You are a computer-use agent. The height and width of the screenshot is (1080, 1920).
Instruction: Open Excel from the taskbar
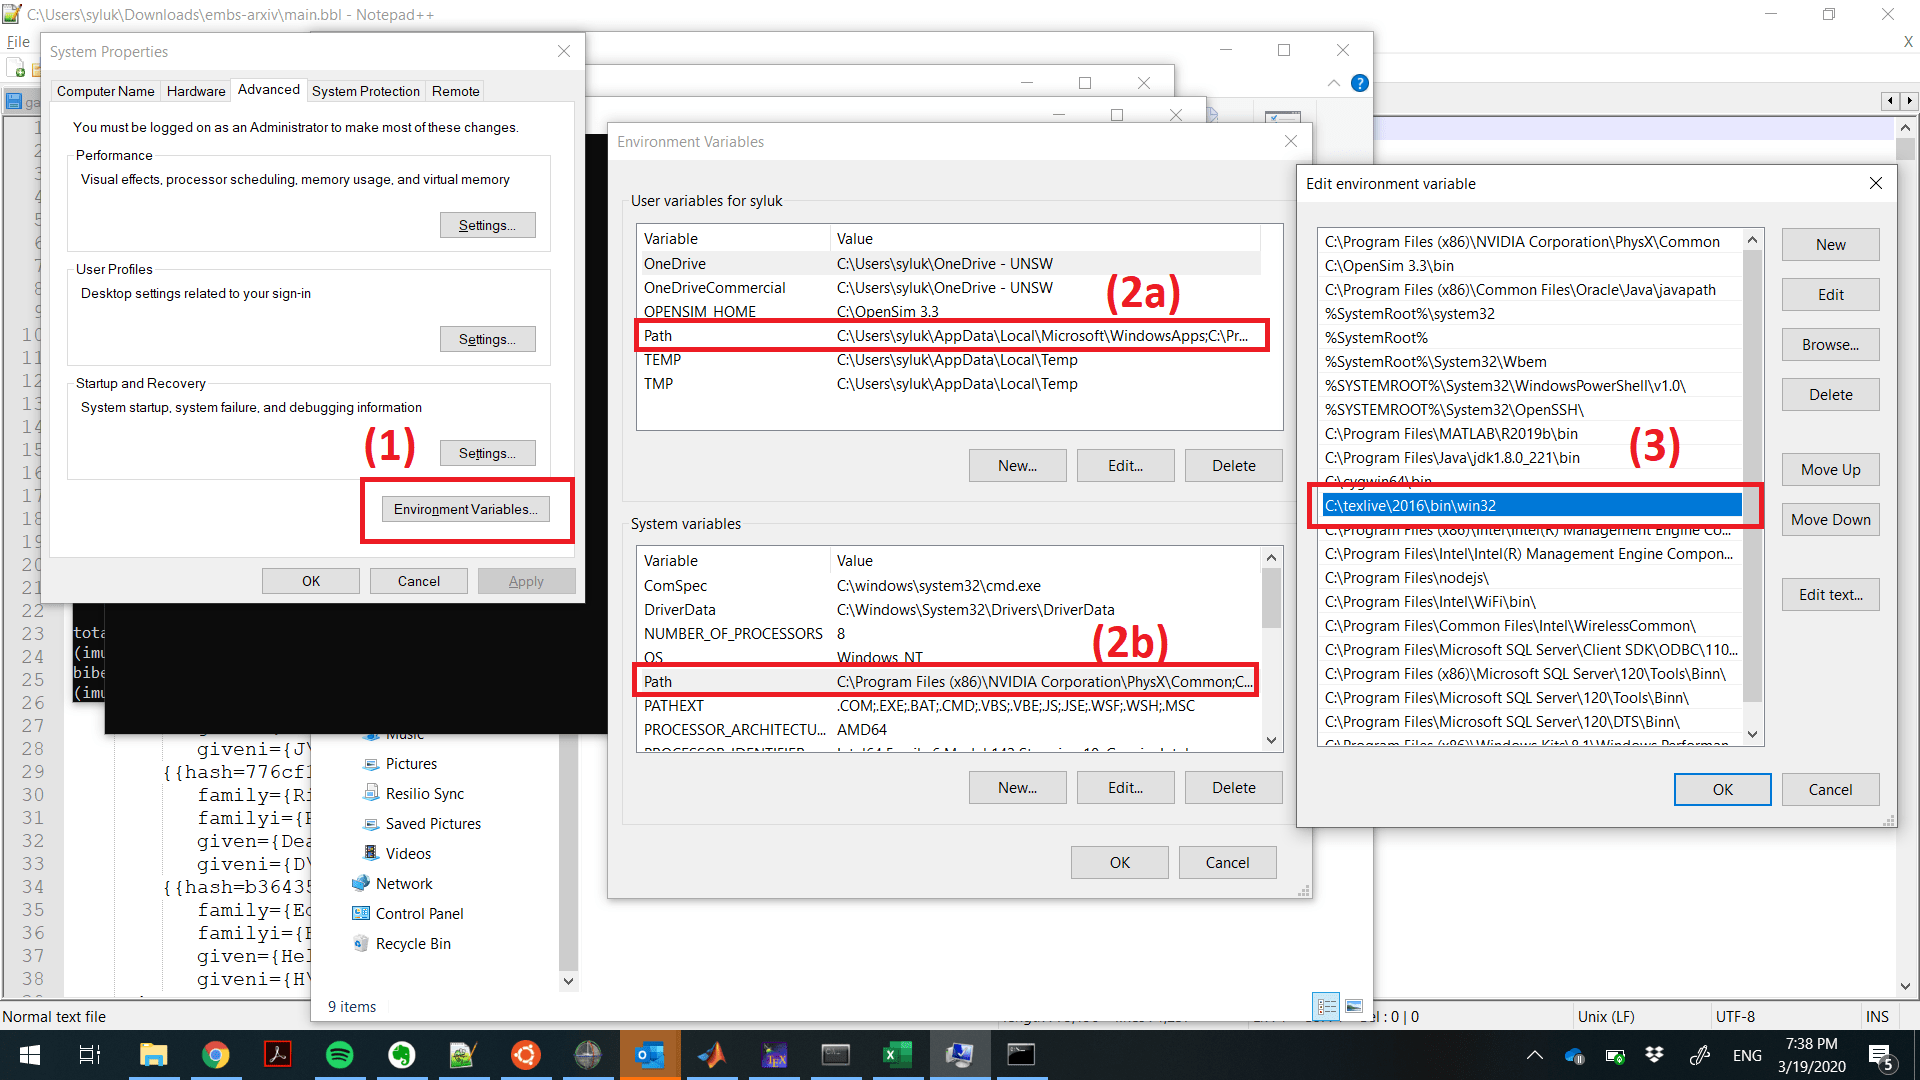[x=897, y=1055]
